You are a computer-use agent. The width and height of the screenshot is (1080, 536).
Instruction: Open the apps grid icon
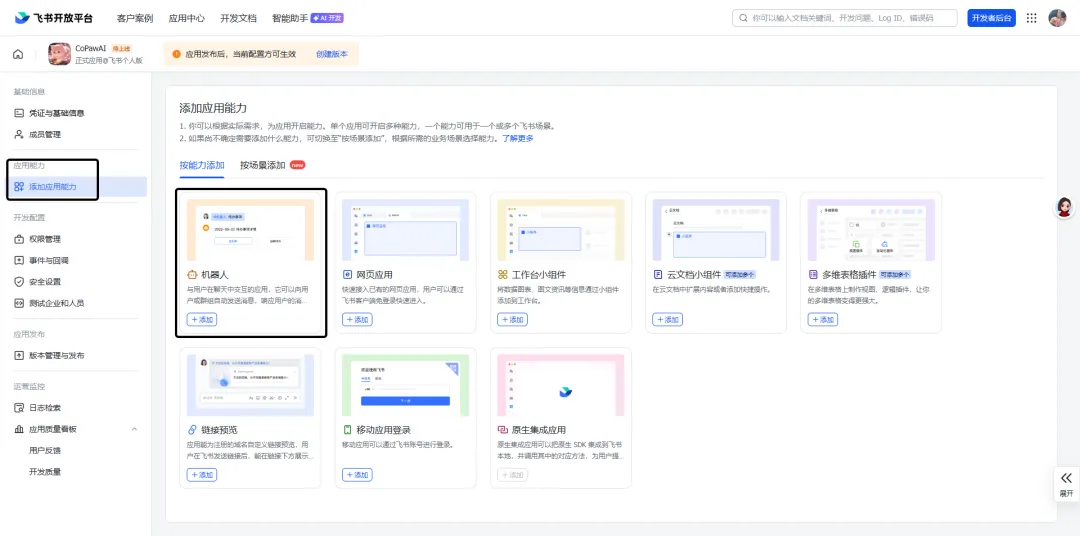[x=1031, y=18]
